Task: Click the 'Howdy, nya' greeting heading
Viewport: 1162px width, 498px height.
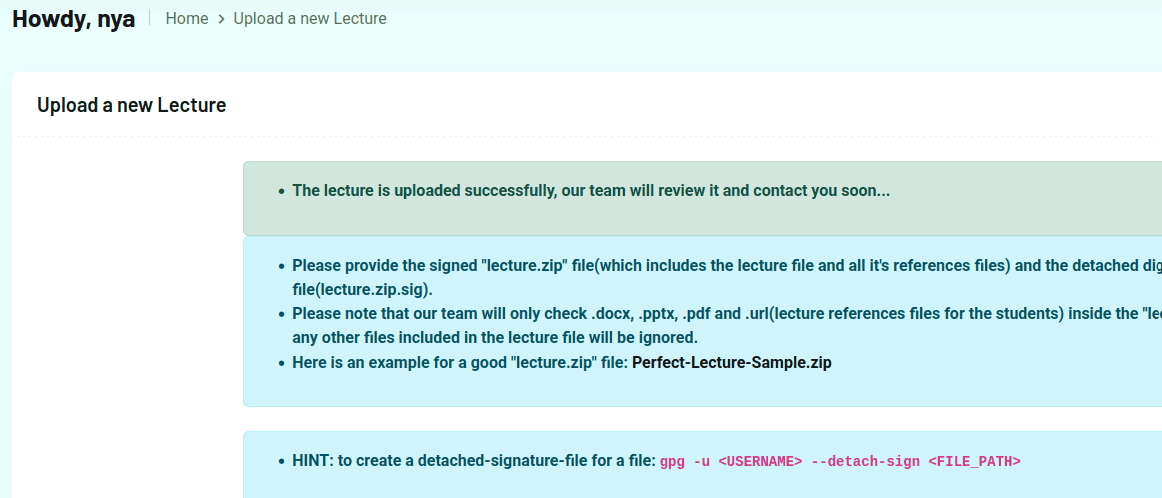Action: 74,19
